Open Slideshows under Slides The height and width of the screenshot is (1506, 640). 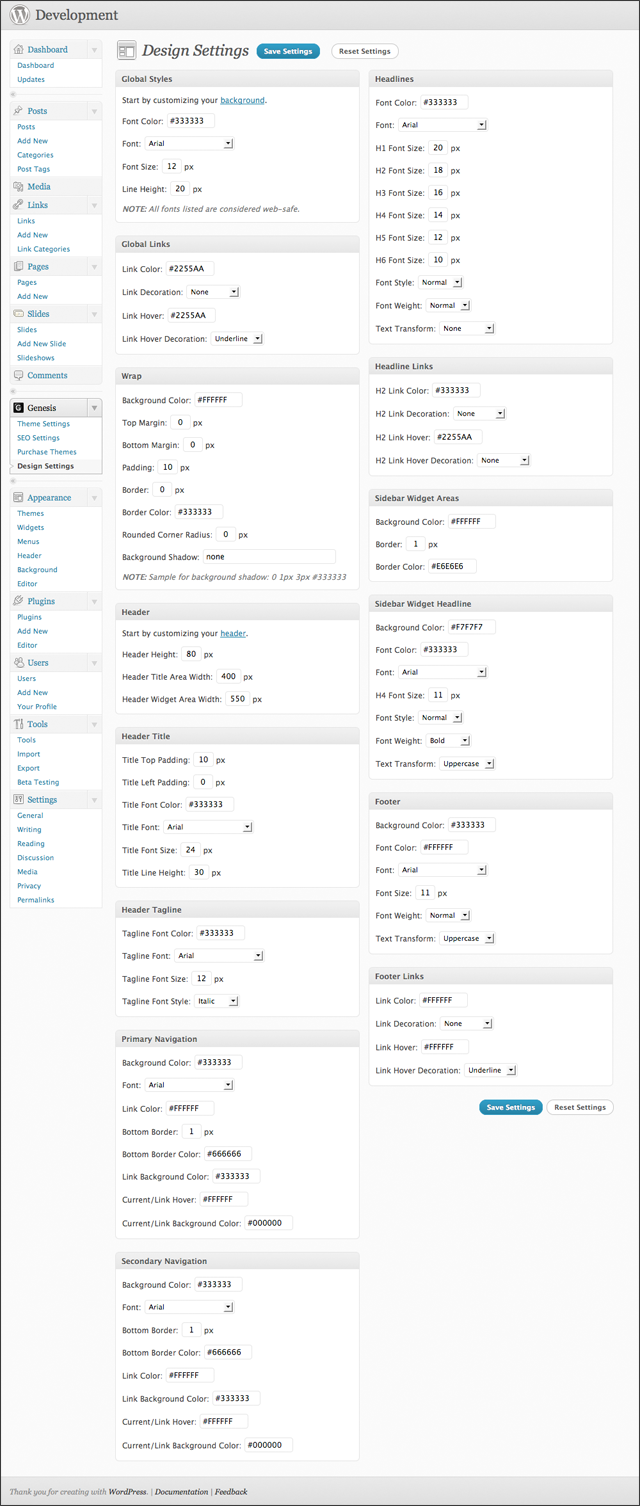(x=36, y=358)
